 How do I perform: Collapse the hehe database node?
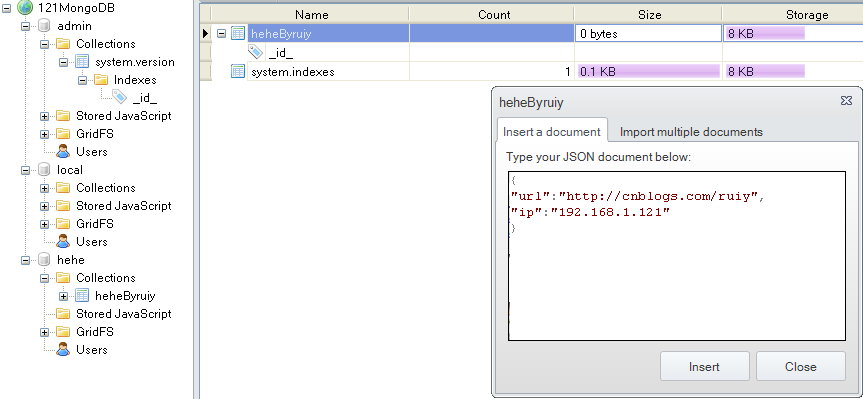[x=25, y=260]
